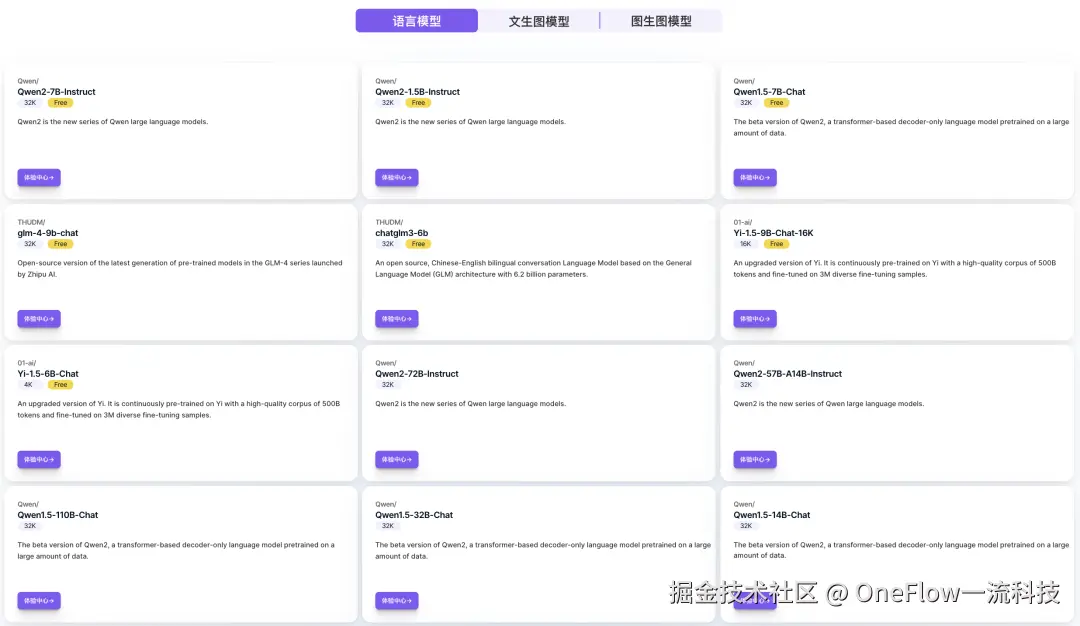Switch to the 文生图模型 tab
1080x626 pixels.
tap(539, 21)
